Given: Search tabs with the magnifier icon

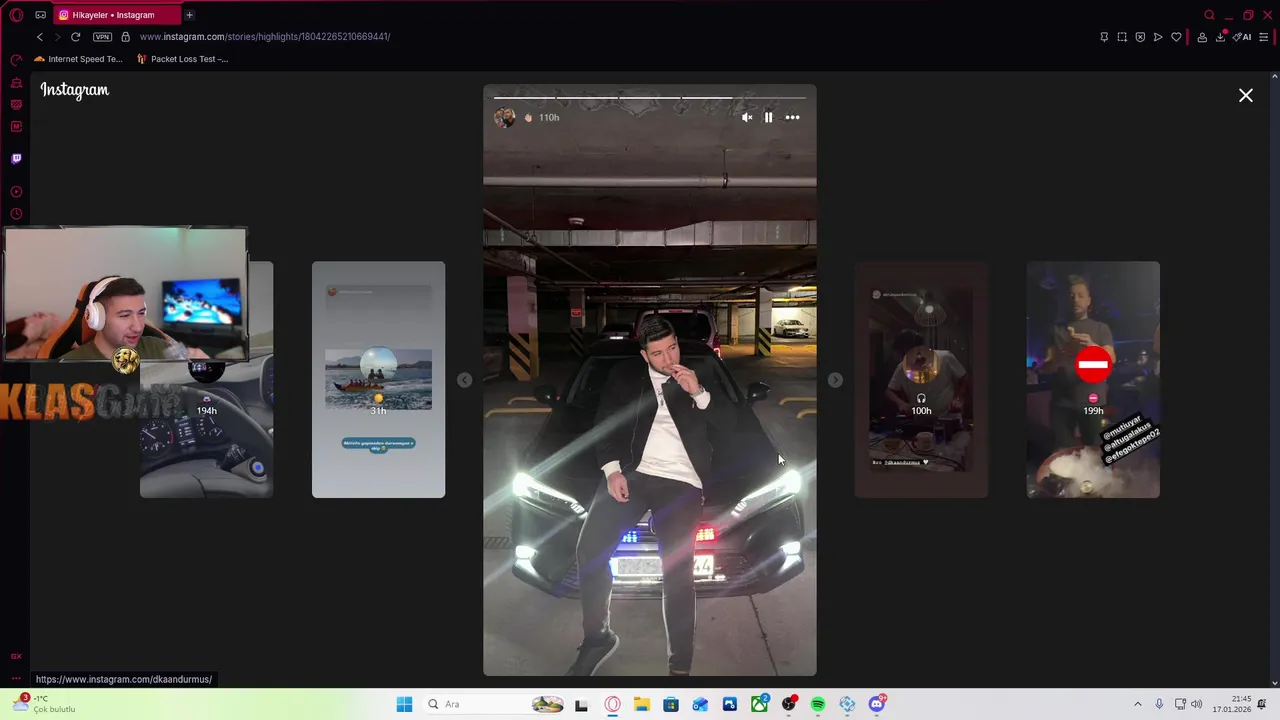Looking at the screenshot, I should pos(1209,15).
